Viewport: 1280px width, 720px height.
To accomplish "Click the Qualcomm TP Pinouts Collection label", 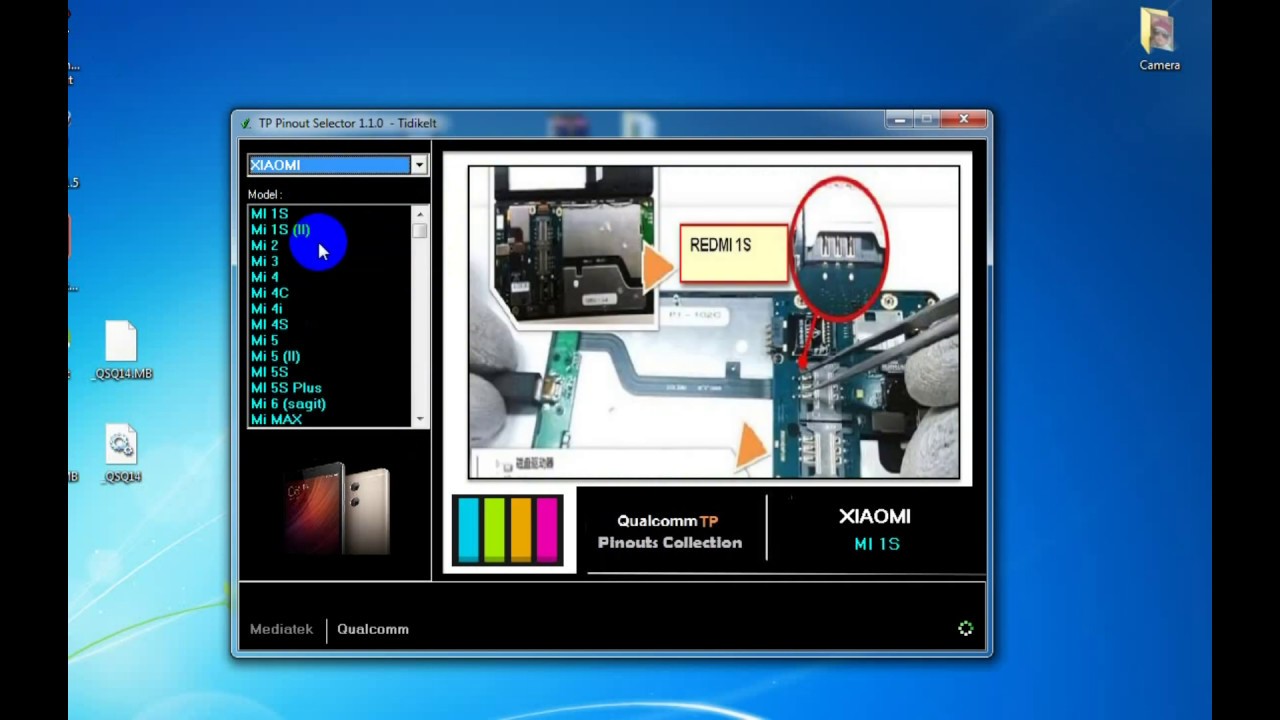I will point(670,532).
